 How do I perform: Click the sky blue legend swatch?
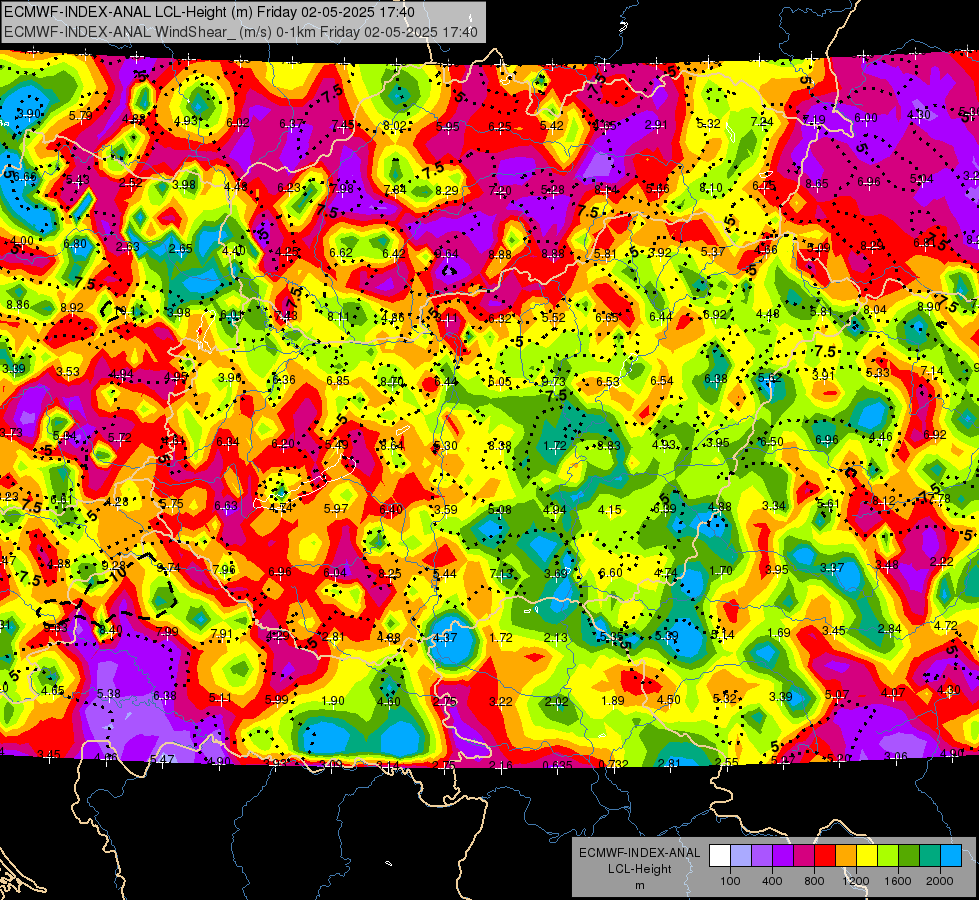coord(951,856)
